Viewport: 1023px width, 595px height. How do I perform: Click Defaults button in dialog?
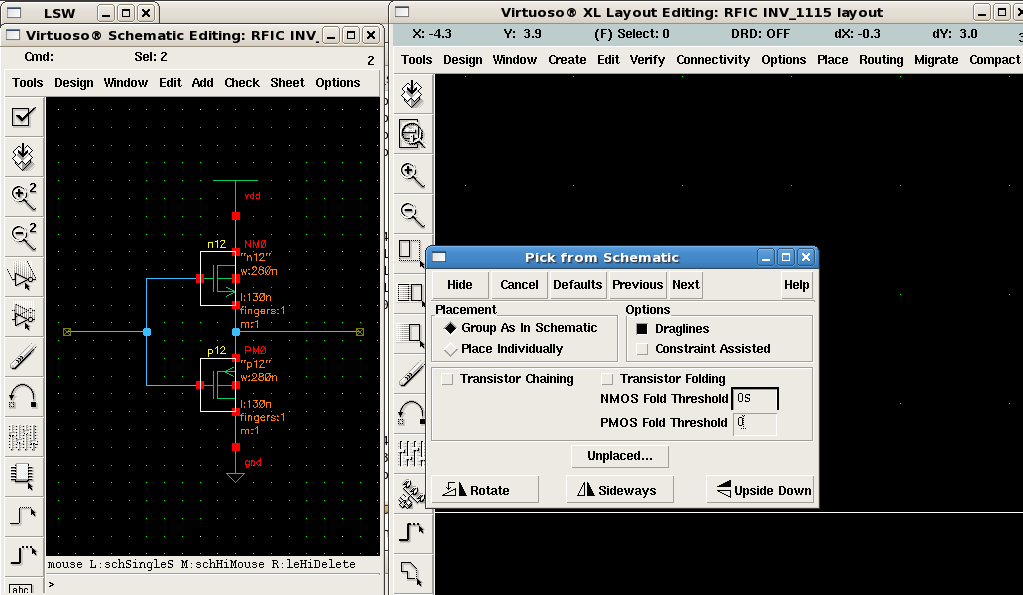(x=578, y=285)
